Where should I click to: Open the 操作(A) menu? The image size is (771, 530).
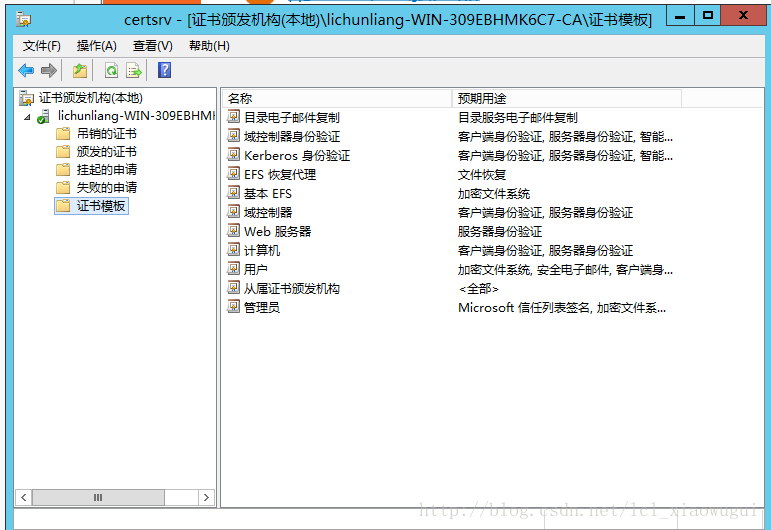[96, 46]
